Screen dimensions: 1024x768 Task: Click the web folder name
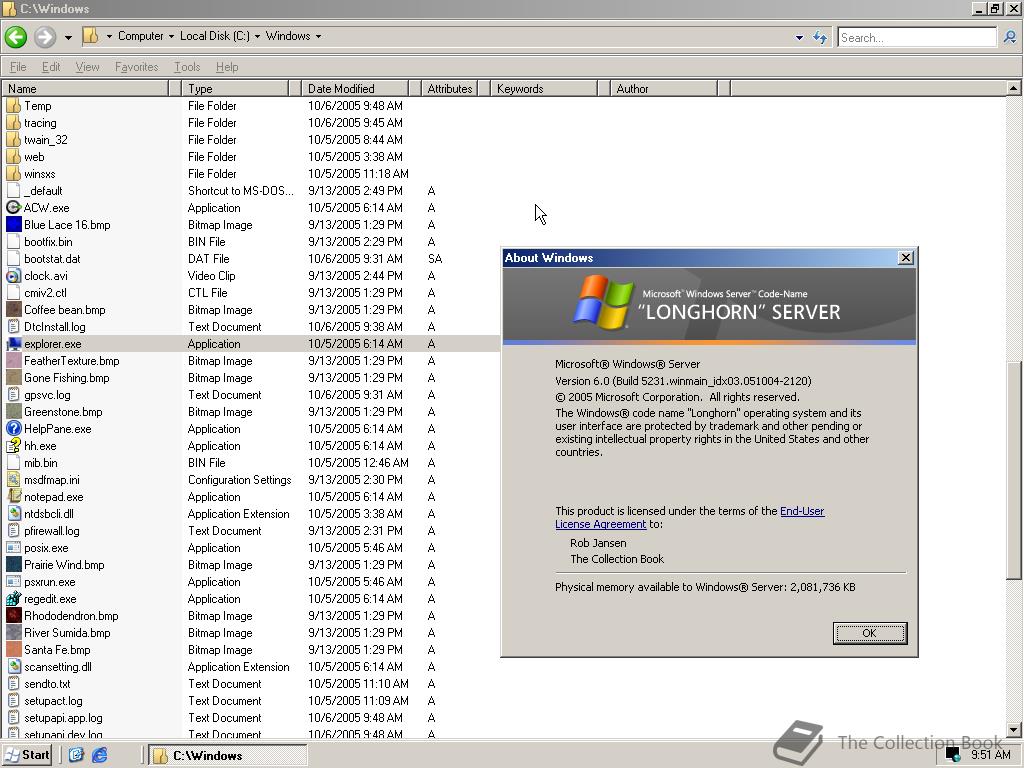pyautogui.click(x=34, y=157)
